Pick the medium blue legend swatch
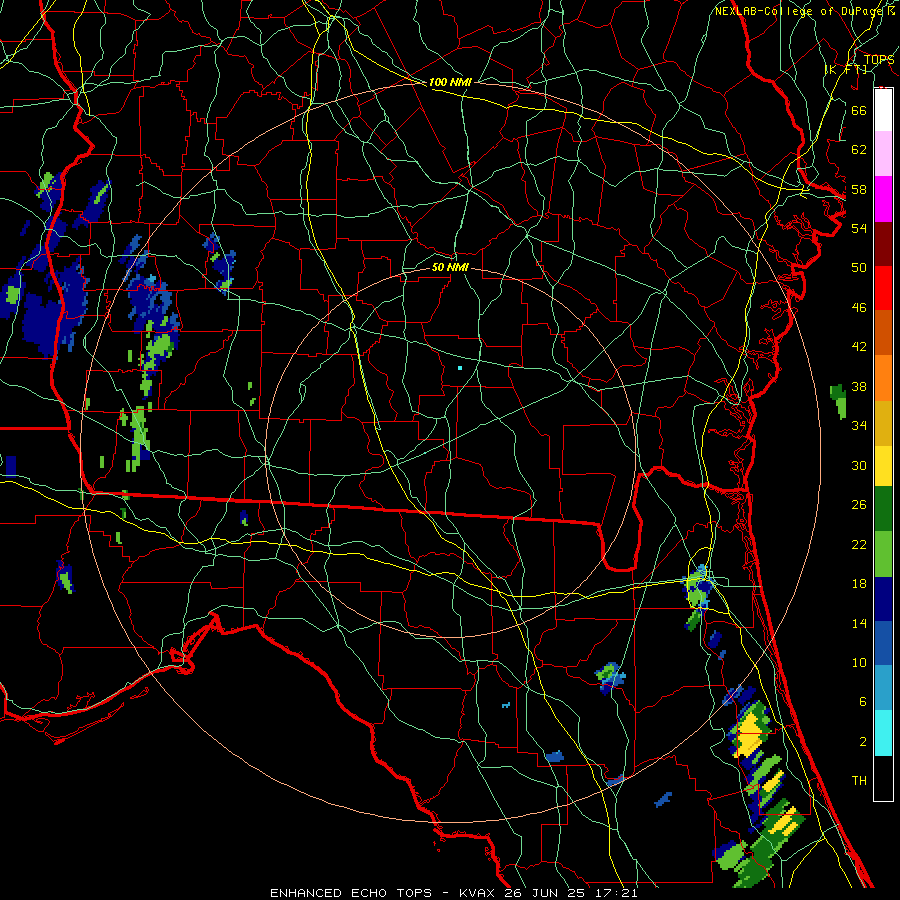900x900 pixels. pos(883,643)
